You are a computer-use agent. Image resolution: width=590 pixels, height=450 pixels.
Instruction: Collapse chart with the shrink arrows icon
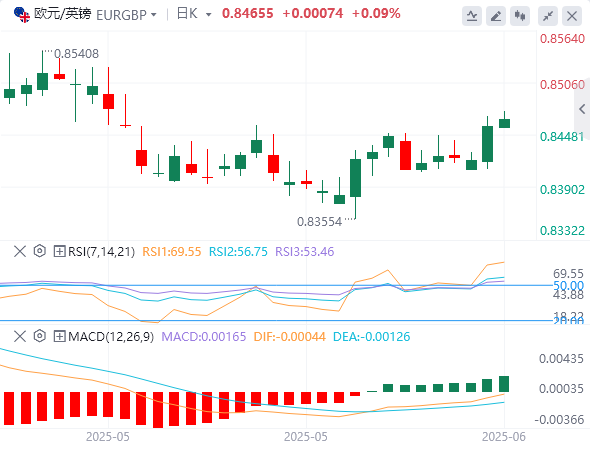tap(548, 16)
